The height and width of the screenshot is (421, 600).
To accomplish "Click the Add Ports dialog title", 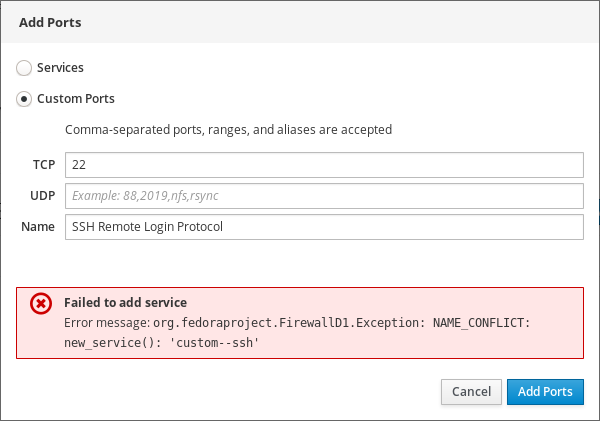I will 50,21.
